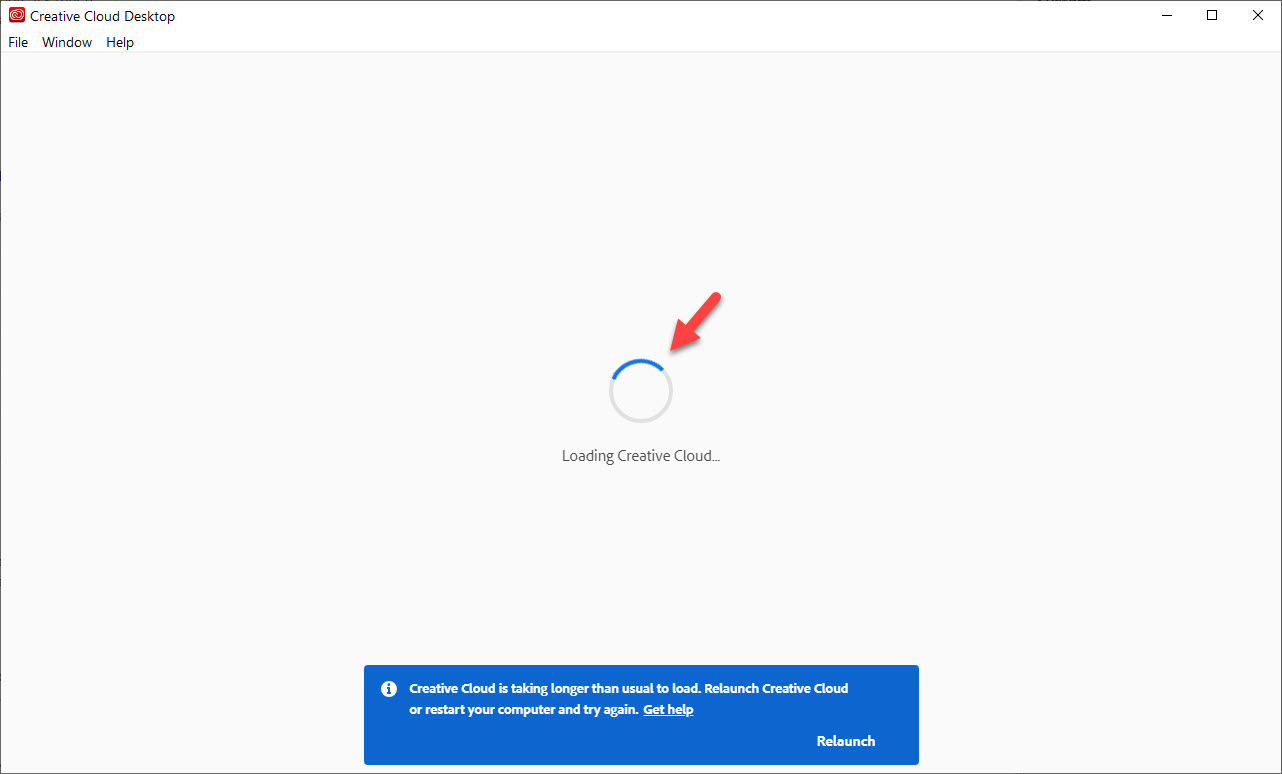Click the loading spinner
Screen dimensions: 1282x774
pyautogui.click(x=641, y=391)
